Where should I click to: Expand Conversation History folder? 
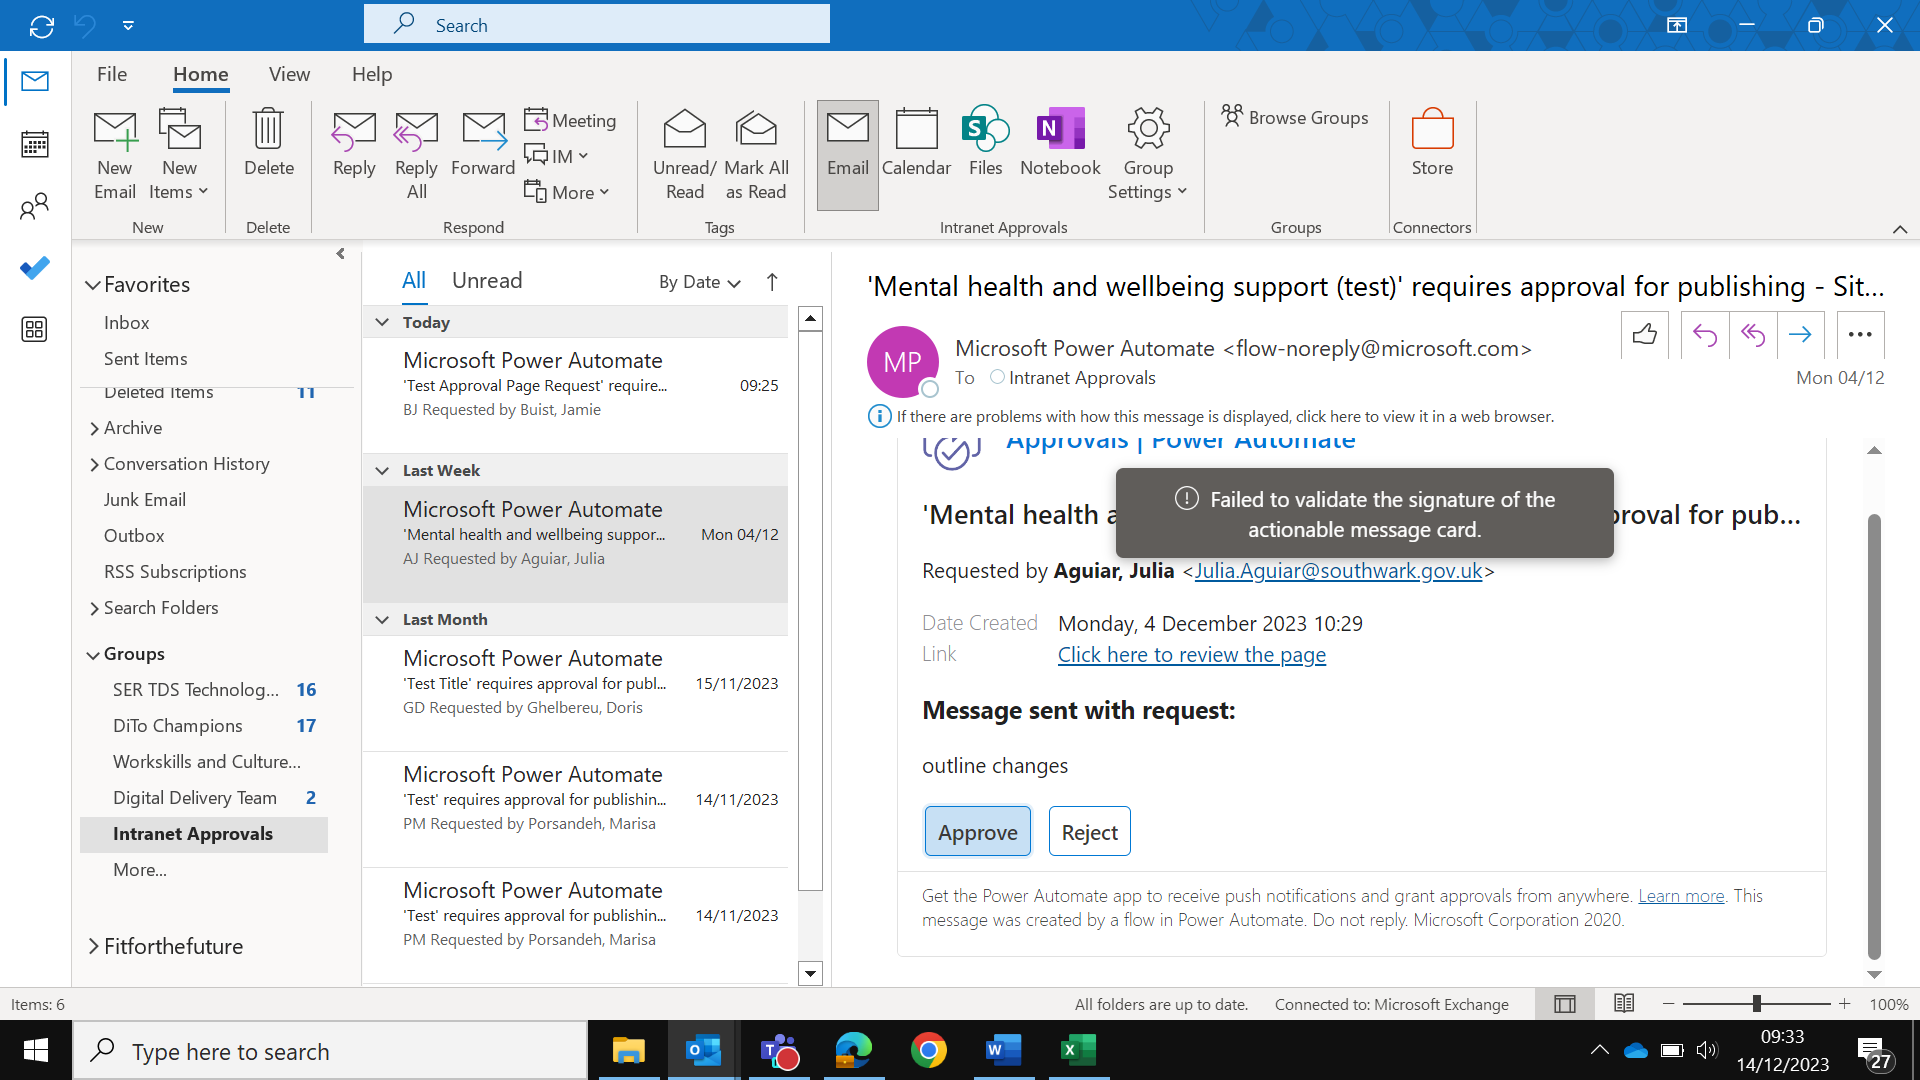(94, 465)
